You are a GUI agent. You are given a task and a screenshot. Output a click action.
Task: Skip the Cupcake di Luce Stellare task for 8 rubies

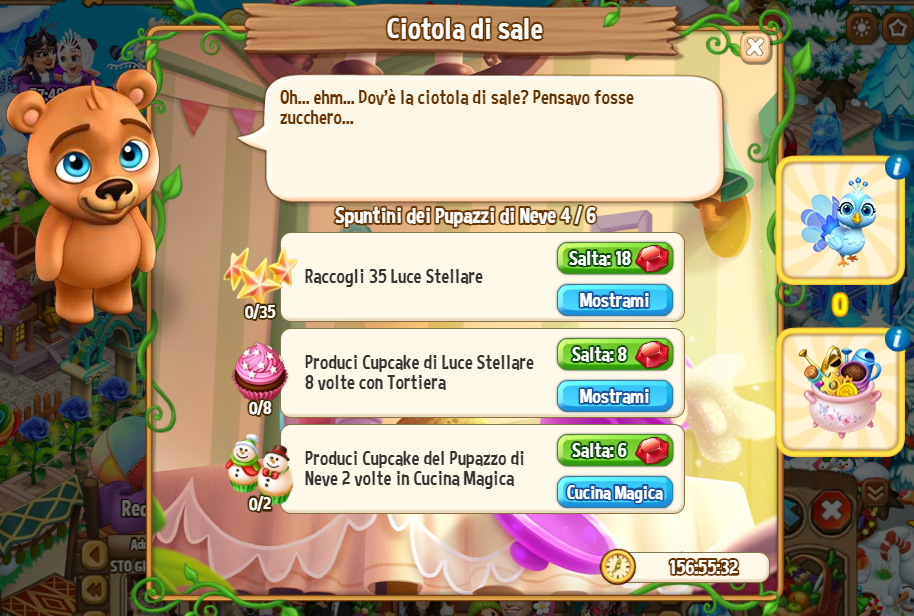pyautogui.click(x=615, y=354)
